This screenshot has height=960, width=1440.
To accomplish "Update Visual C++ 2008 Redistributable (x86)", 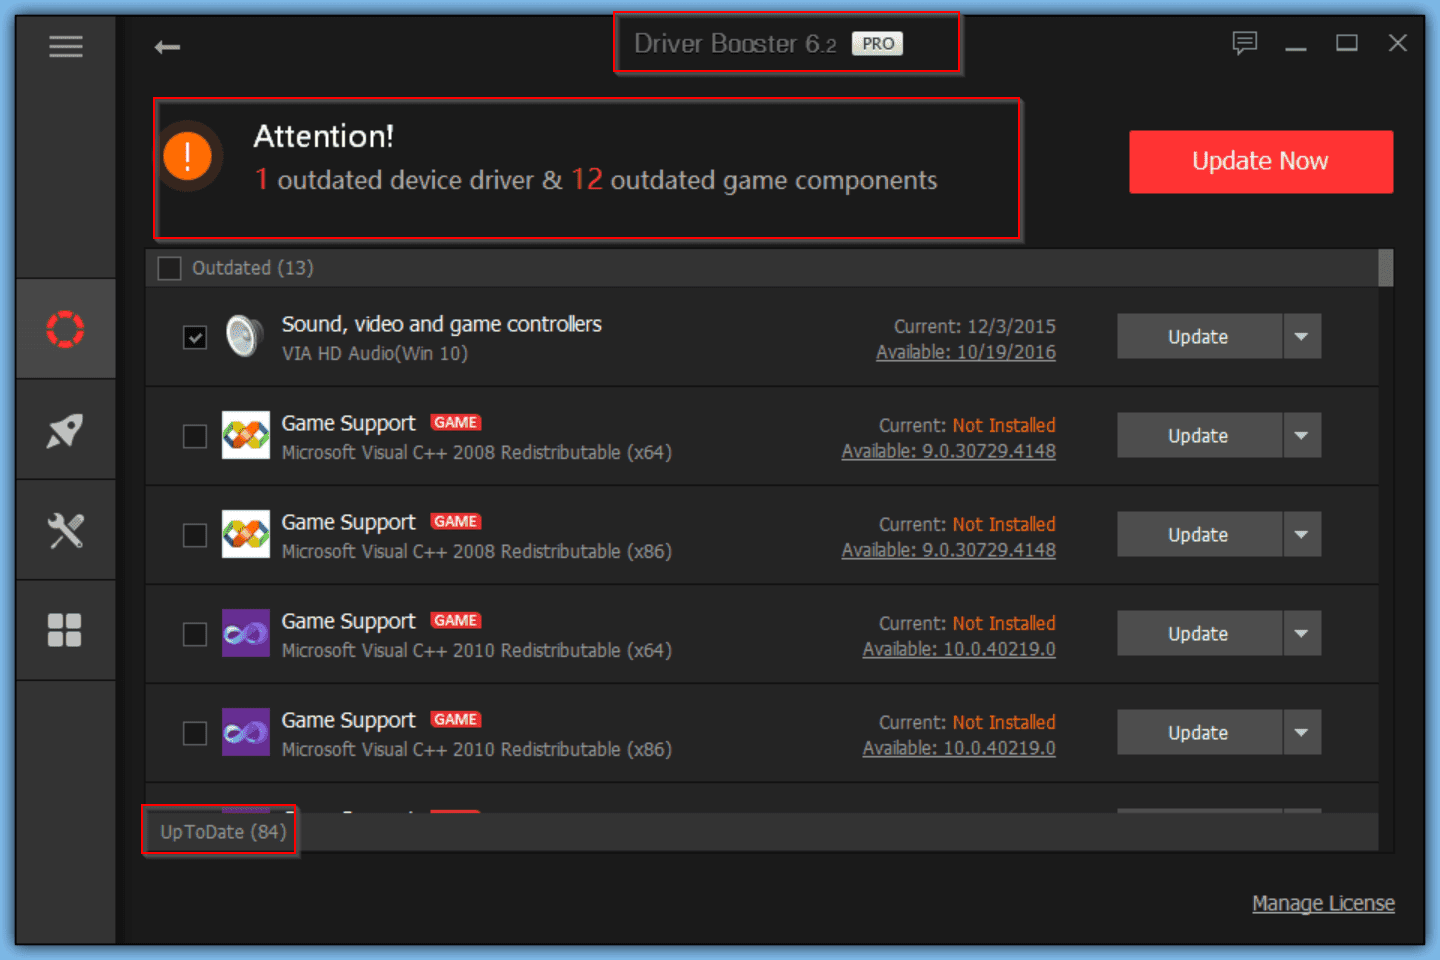I will point(1199,534).
